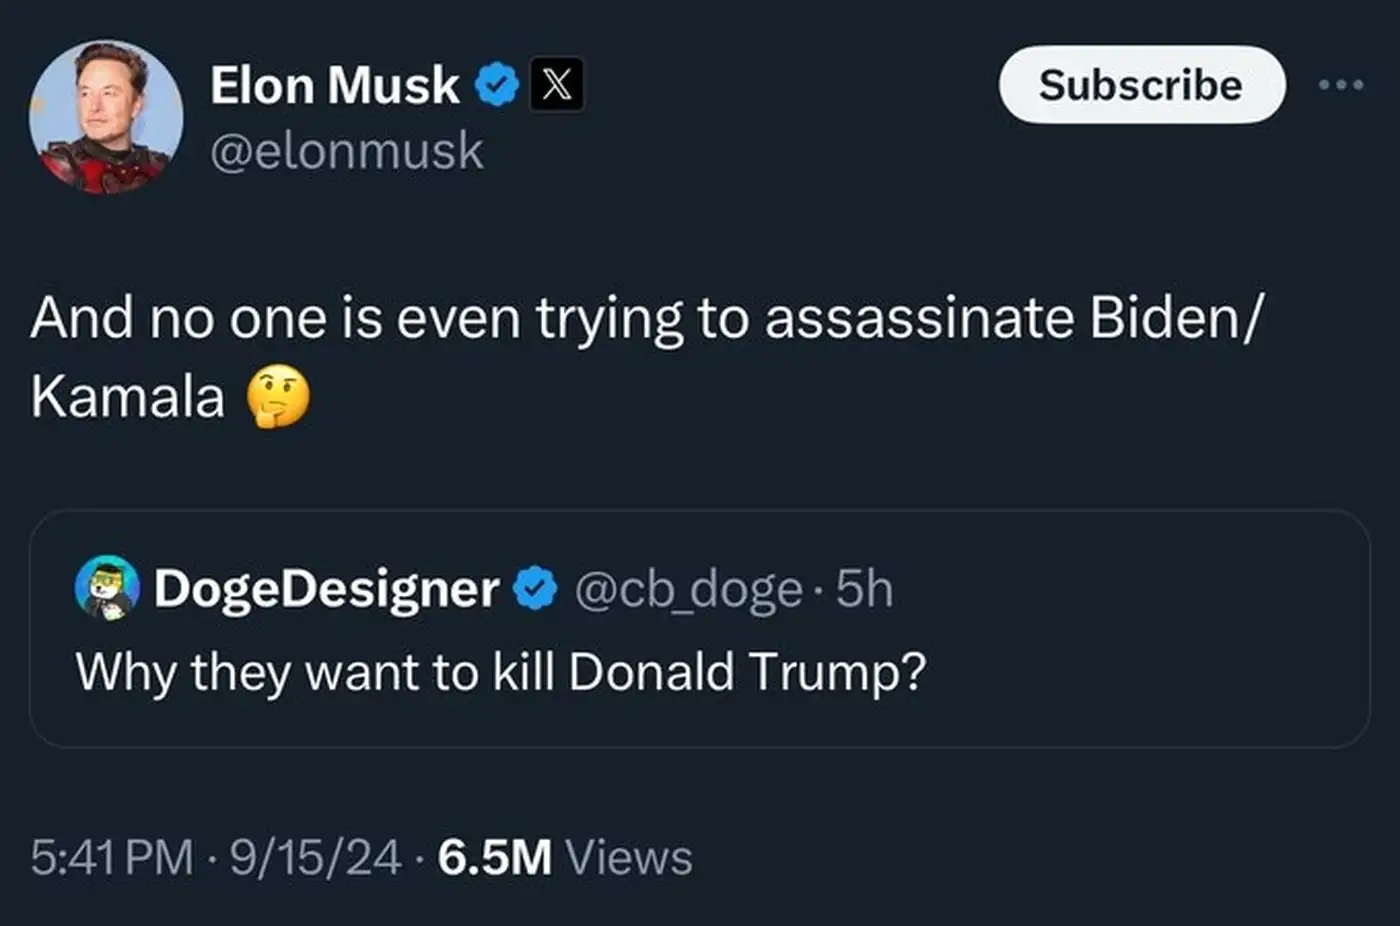Click the profile avatar beside the @elonmusk handle

[106, 118]
